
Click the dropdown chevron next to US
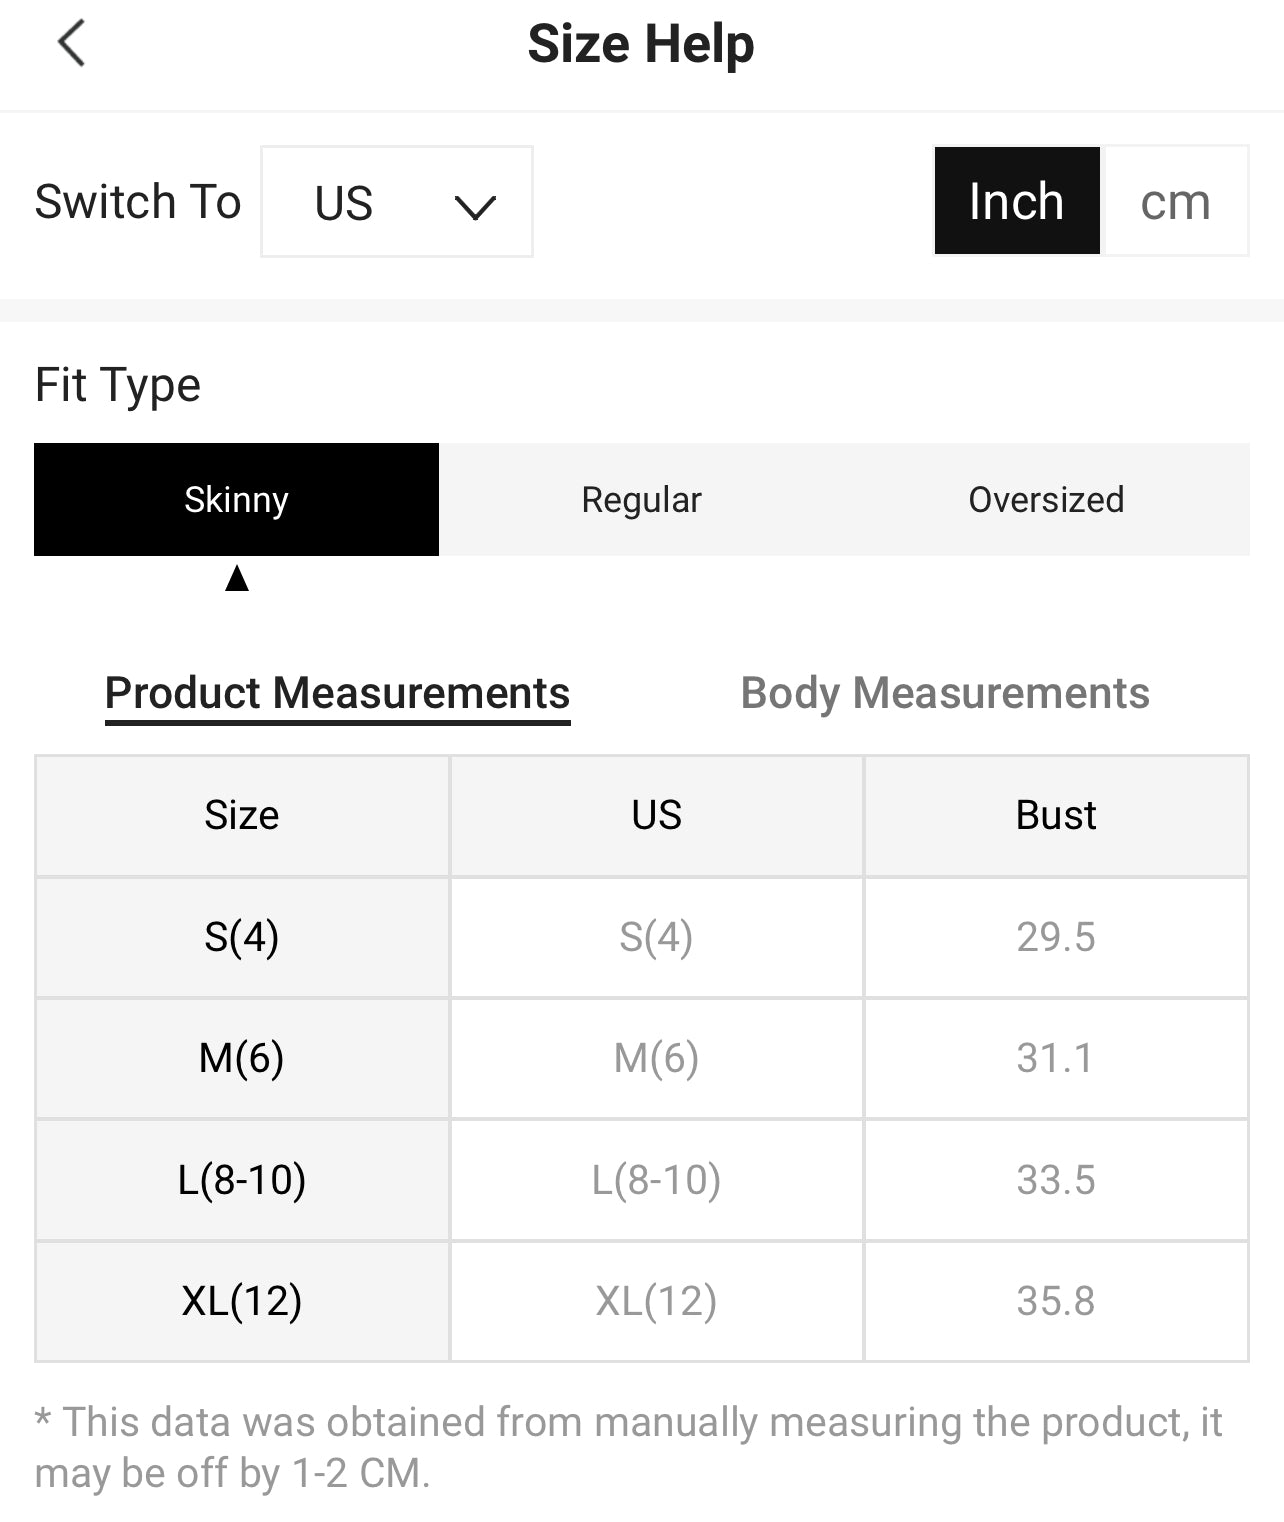[474, 206]
